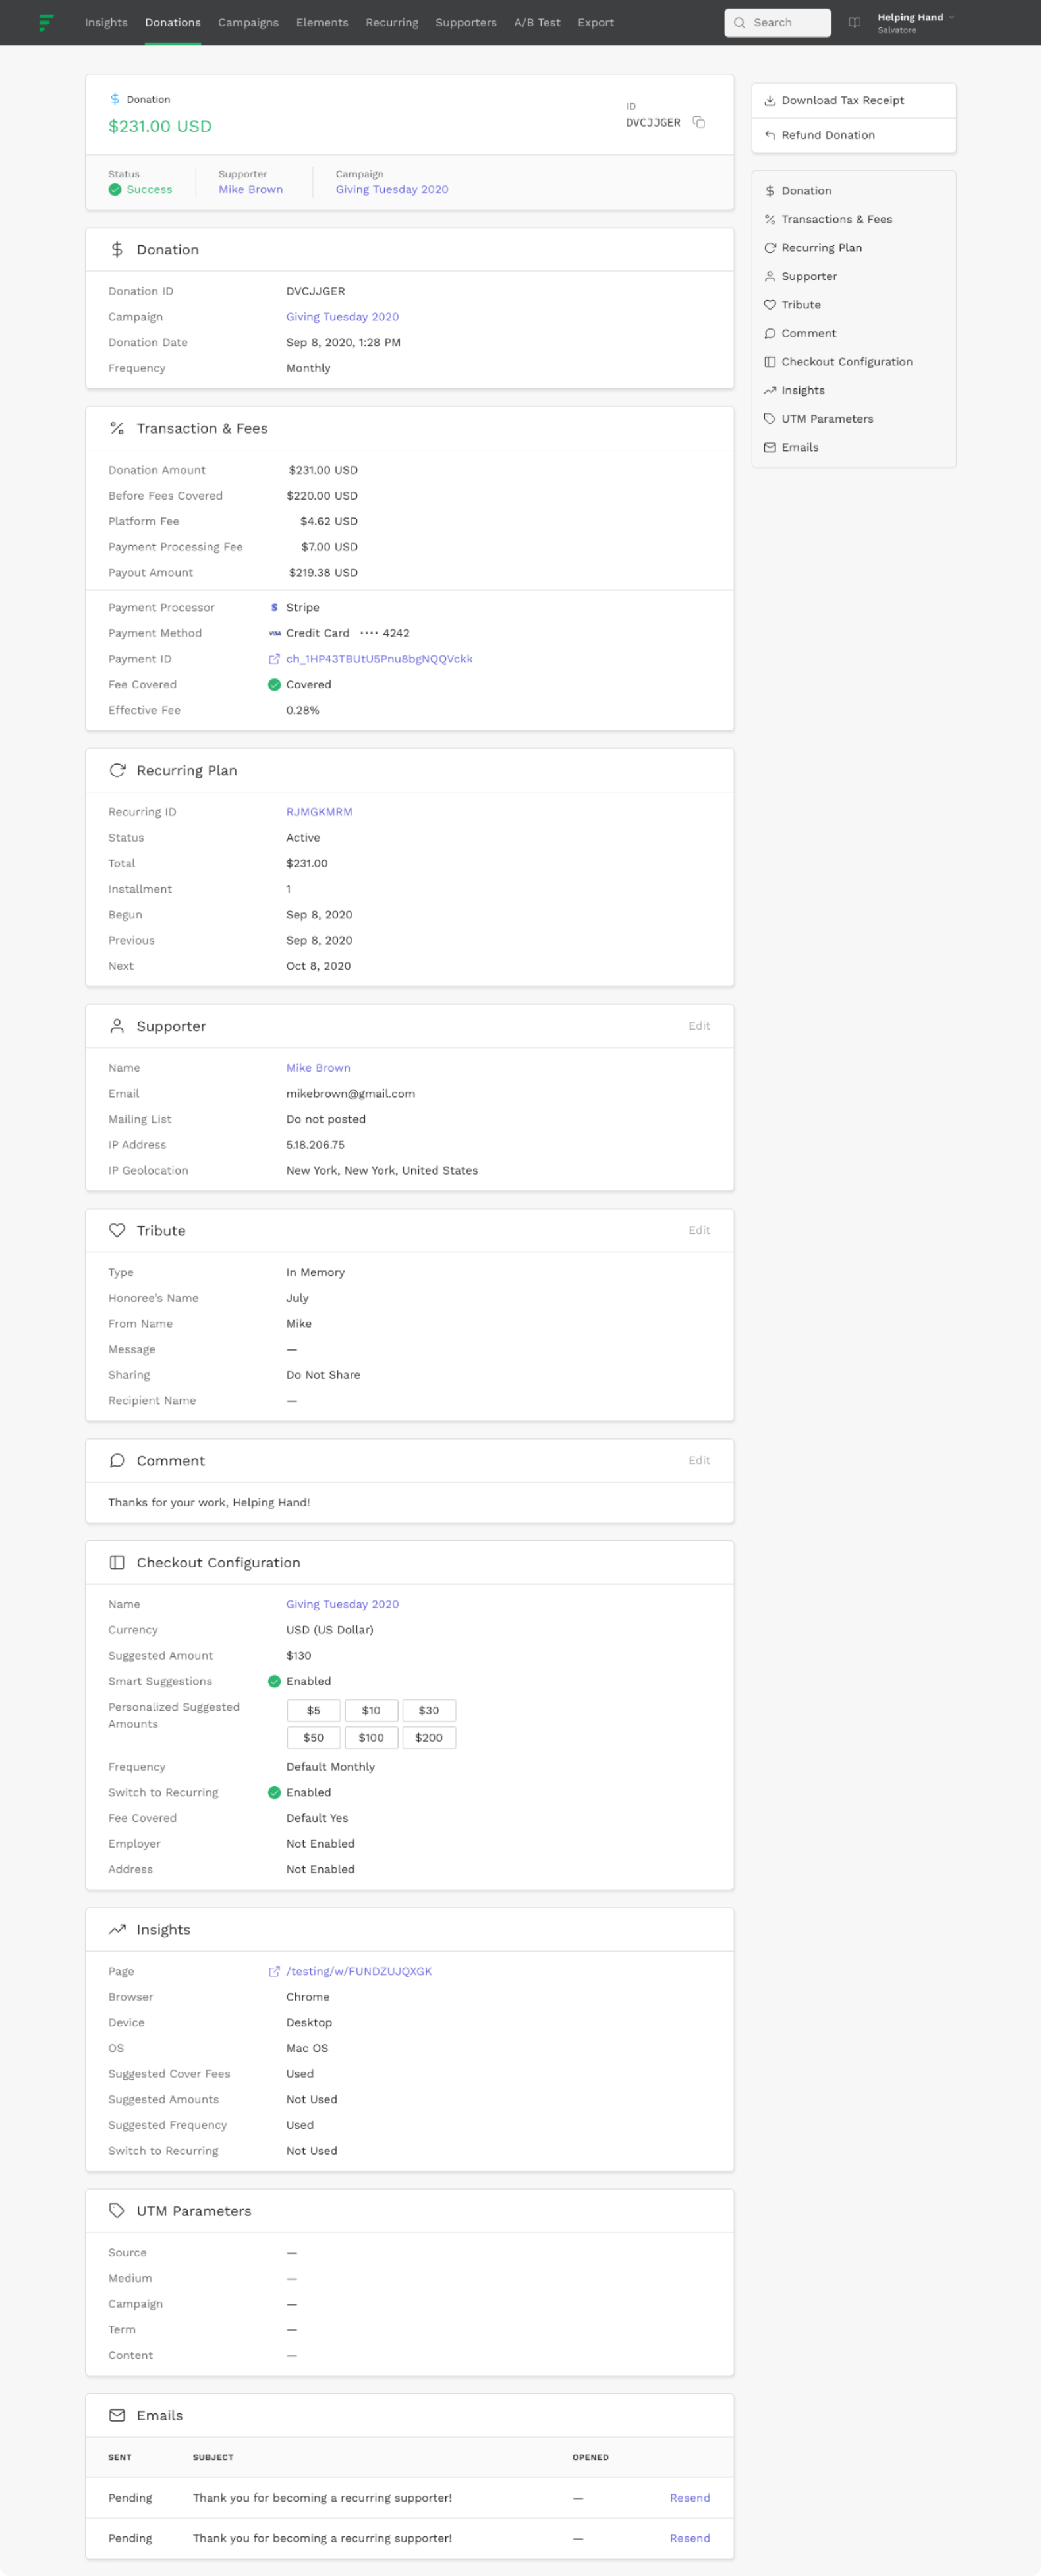Click Refund Donation
The width and height of the screenshot is (1041, 2576).
coord(854,135)
